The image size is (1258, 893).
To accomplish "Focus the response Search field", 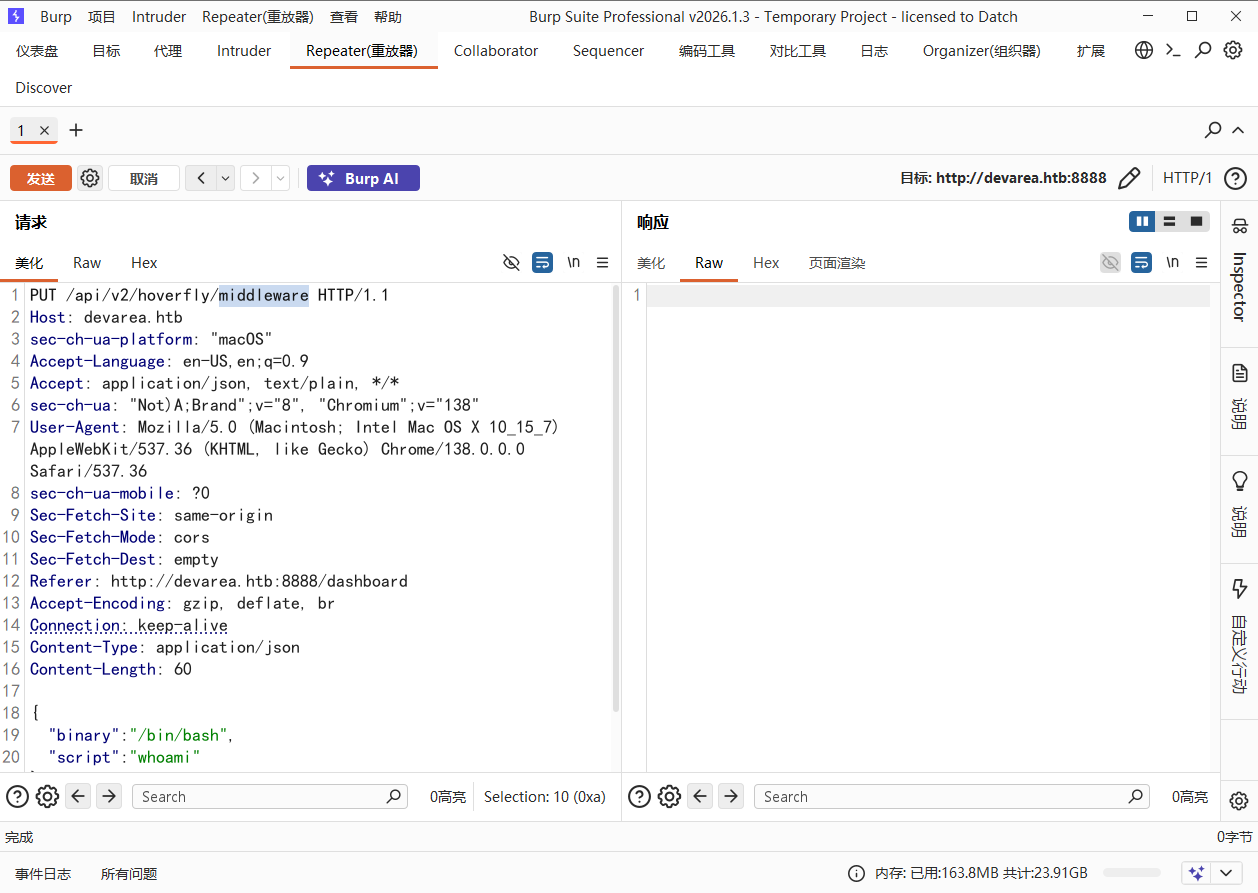I will (952, 797).
